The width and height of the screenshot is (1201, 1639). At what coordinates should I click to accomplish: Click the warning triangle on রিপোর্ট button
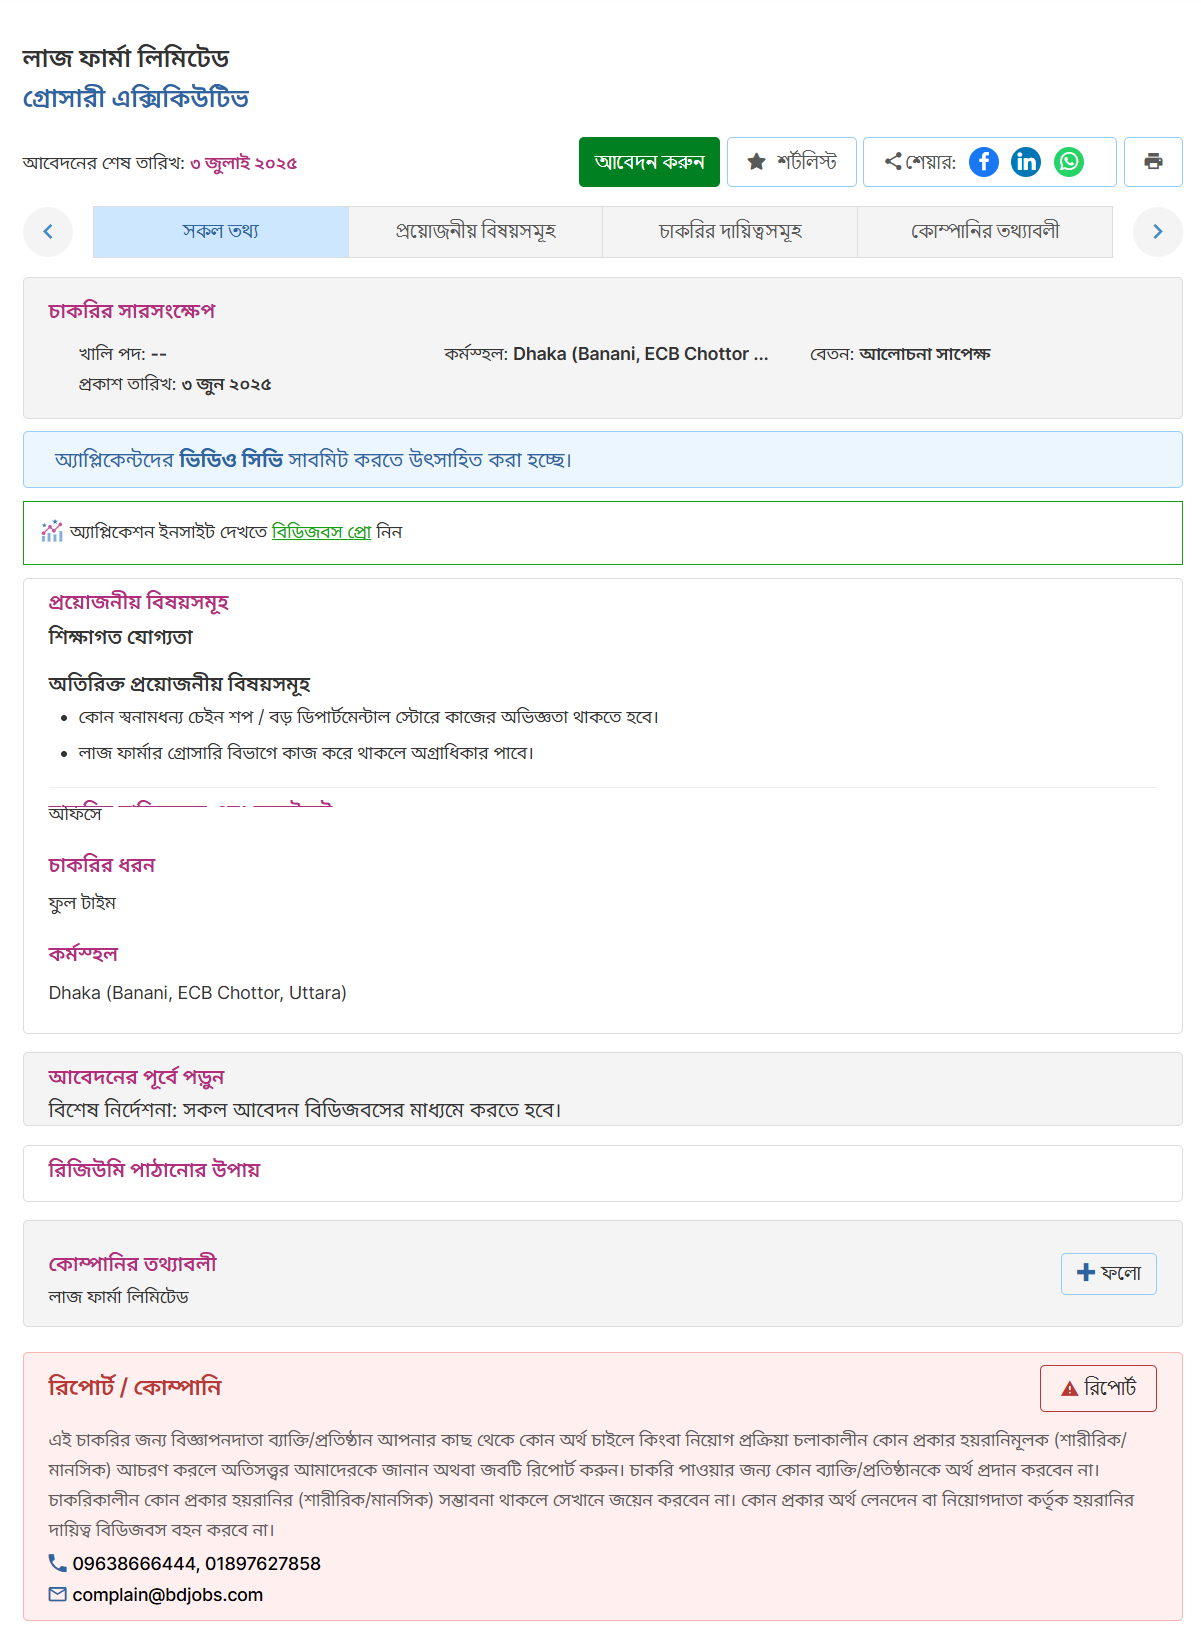pyautogui.click(x=1069, y=1388)
